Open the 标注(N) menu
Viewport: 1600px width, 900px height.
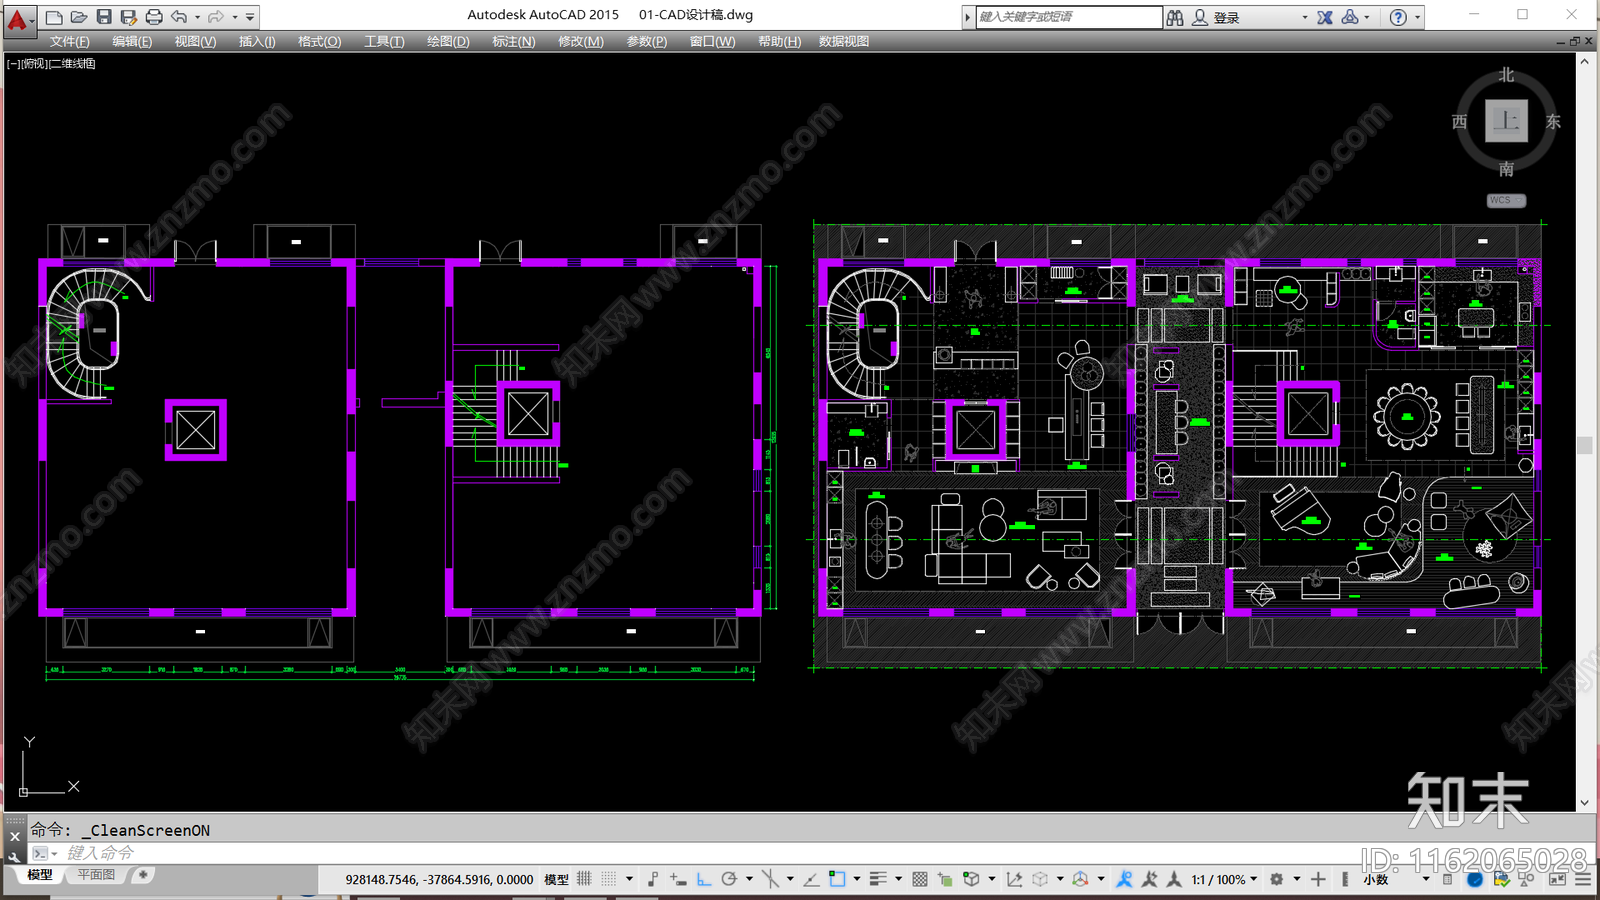514,42
